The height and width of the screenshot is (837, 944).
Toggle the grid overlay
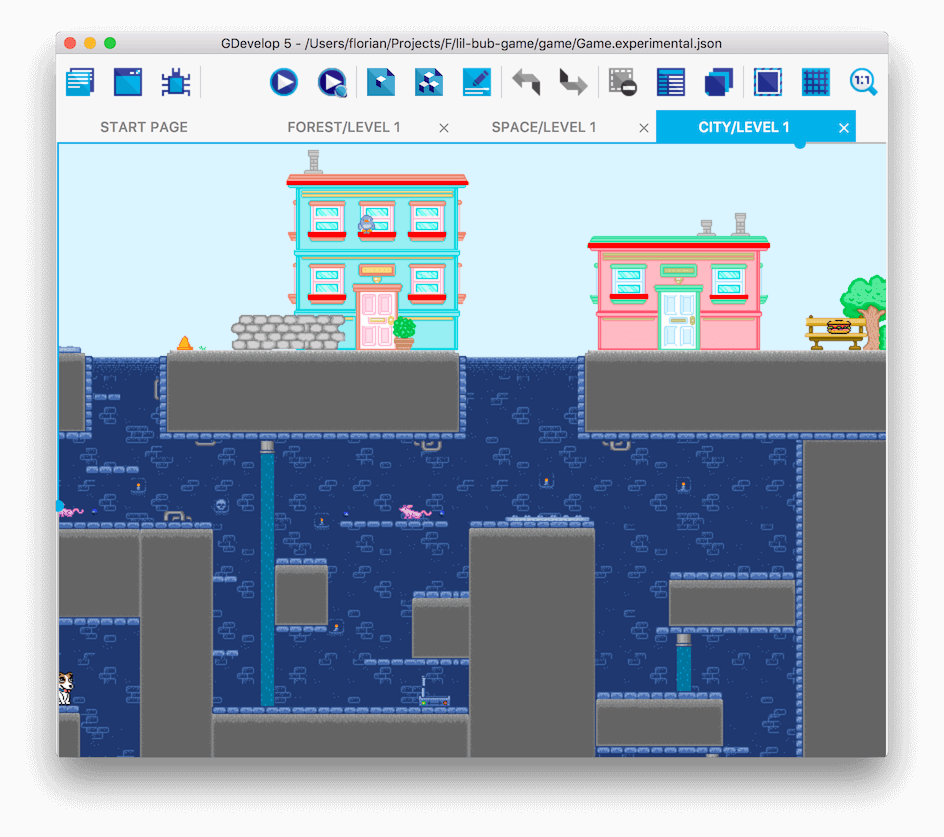point(815,82)
